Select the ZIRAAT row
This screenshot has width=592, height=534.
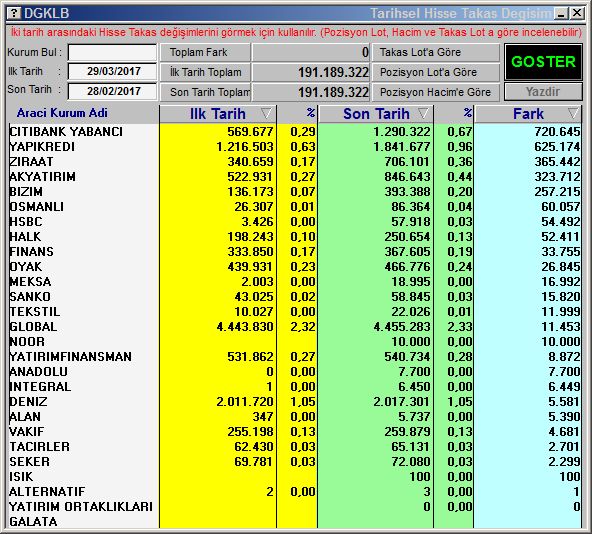(294, 162)
